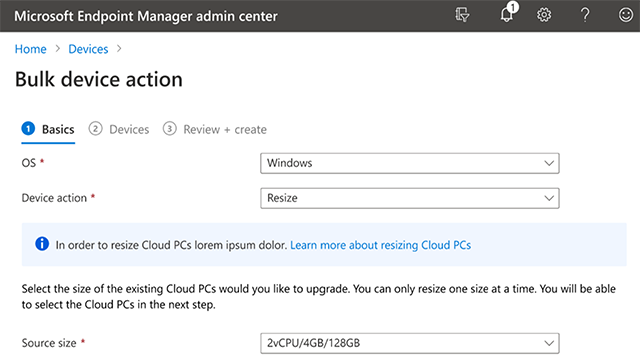Viewport: 640px width, 363px height.
Task: Select the Review + create tab
Action: pyautogui.click(x=215, y=129)
